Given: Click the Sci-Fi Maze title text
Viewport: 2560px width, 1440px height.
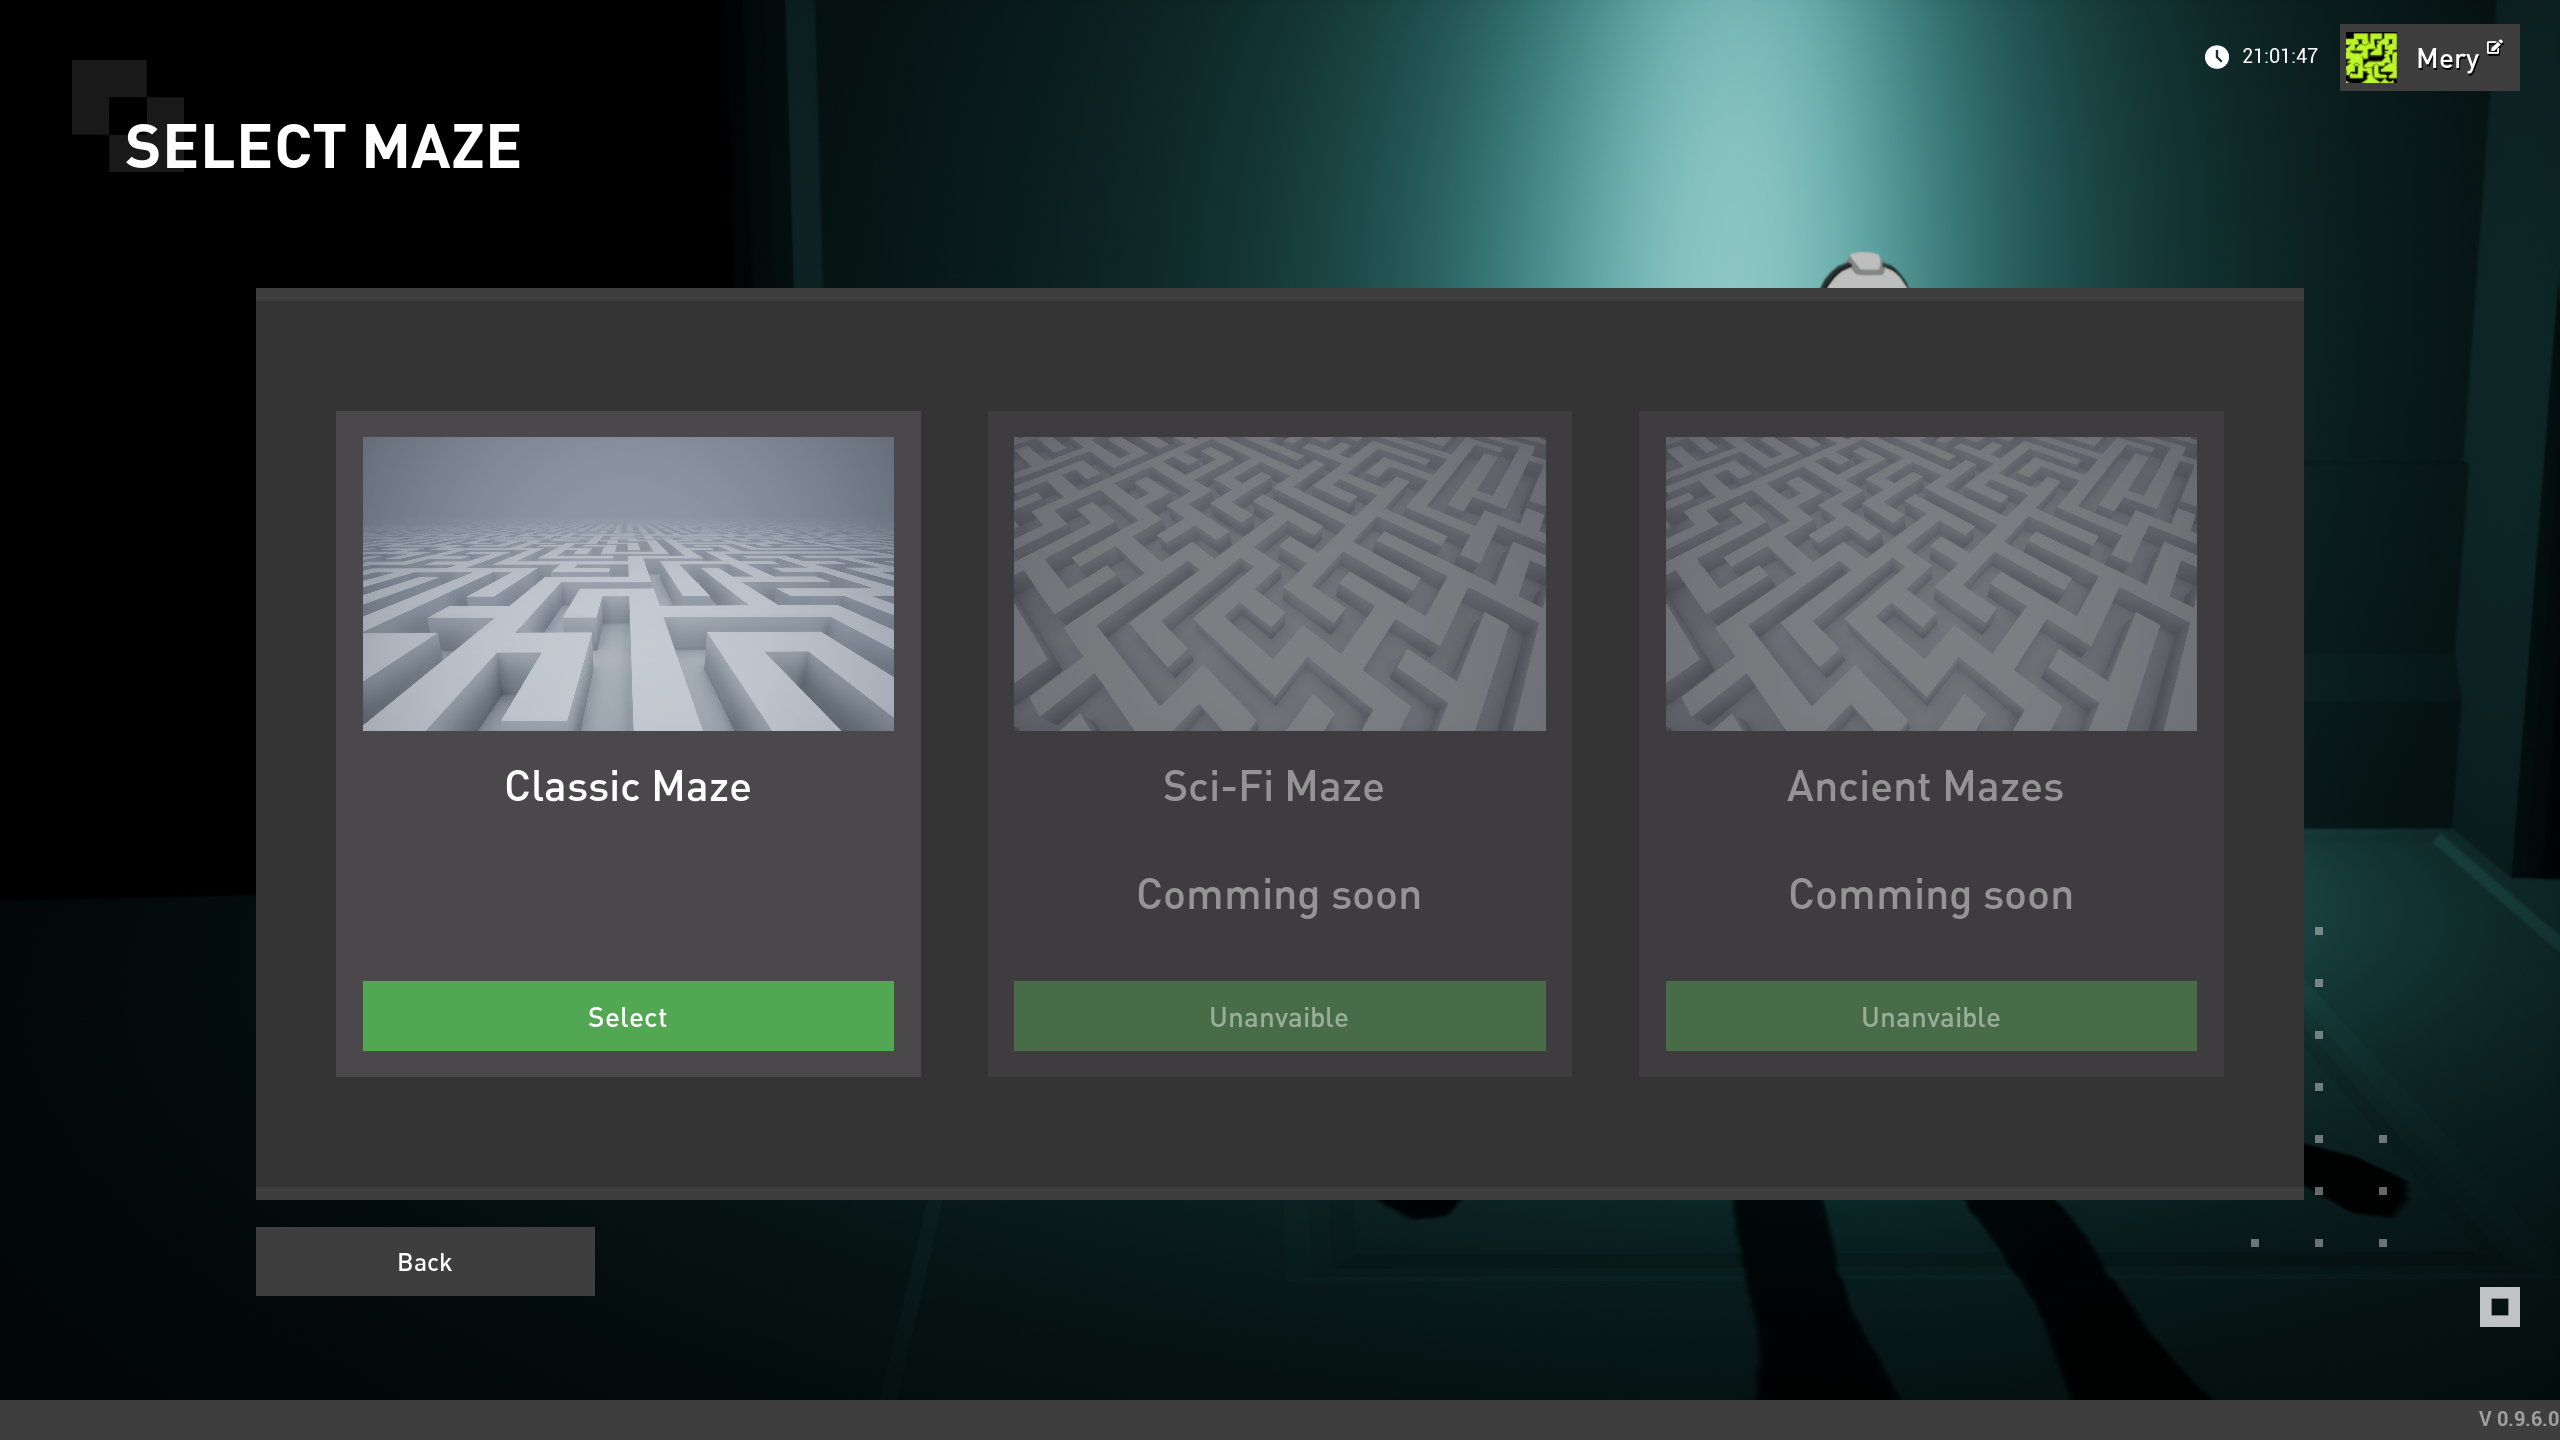Looking at the screenshot, I should pyautogui.click(x=1273, y=787).
